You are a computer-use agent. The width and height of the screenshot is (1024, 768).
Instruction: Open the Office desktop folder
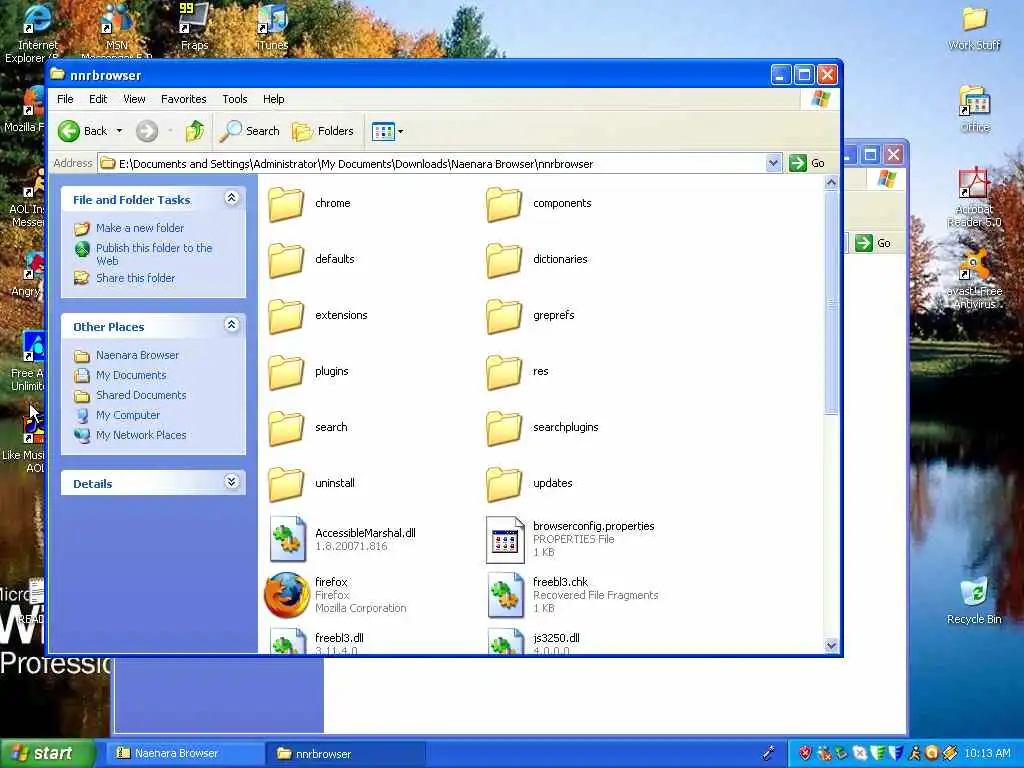click(x=974, y=109)
